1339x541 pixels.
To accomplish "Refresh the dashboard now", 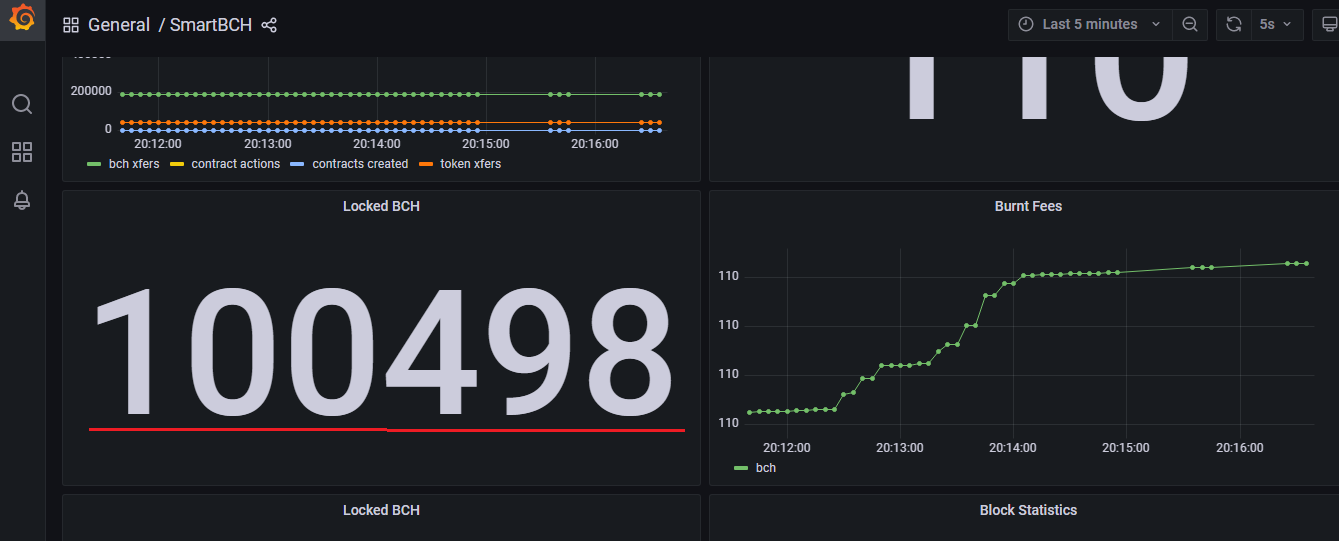I will pos(1234,24).
